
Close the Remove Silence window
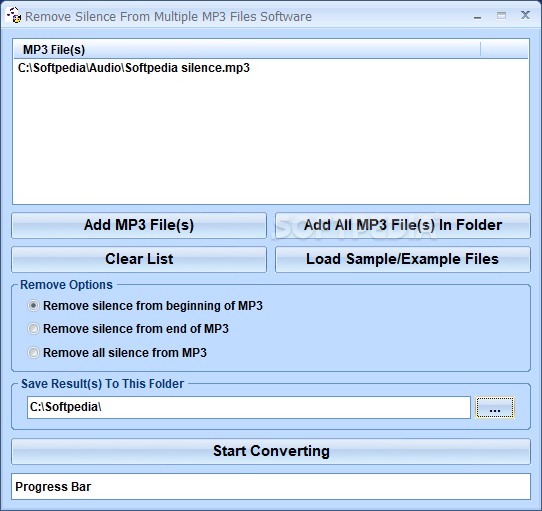point(525,15)
